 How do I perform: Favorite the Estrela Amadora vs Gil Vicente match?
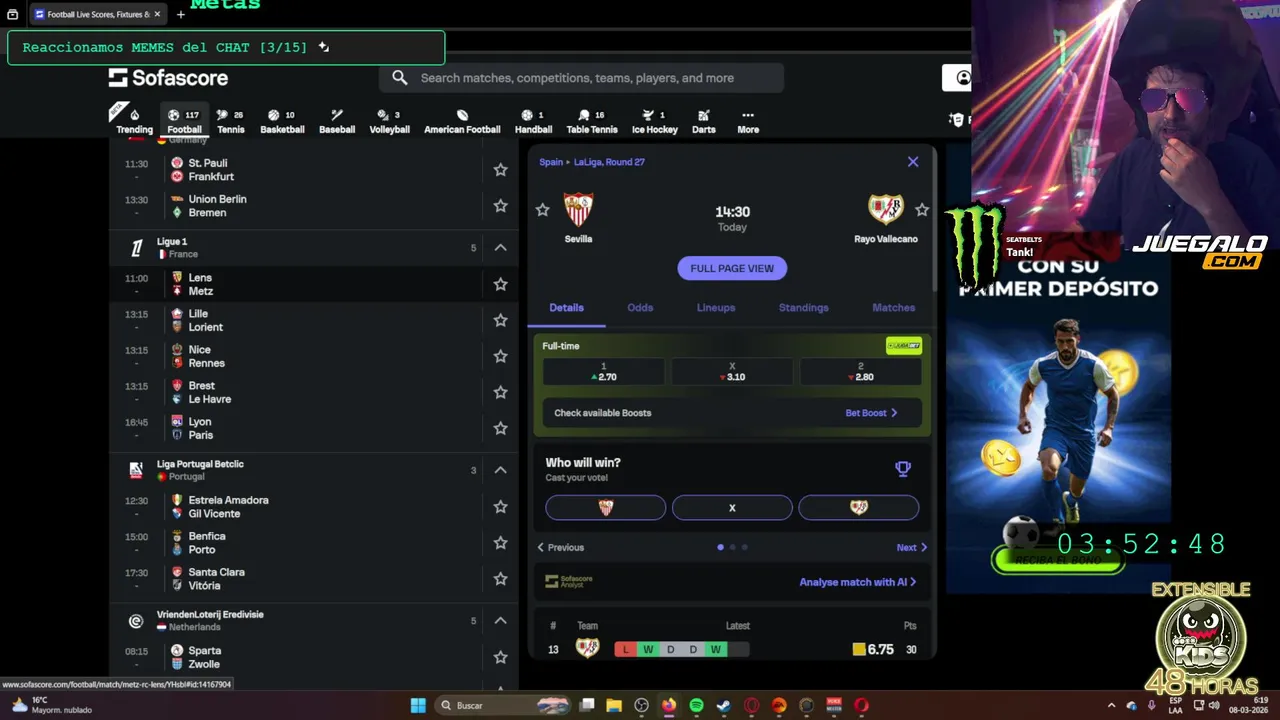[x=500, y=507]
